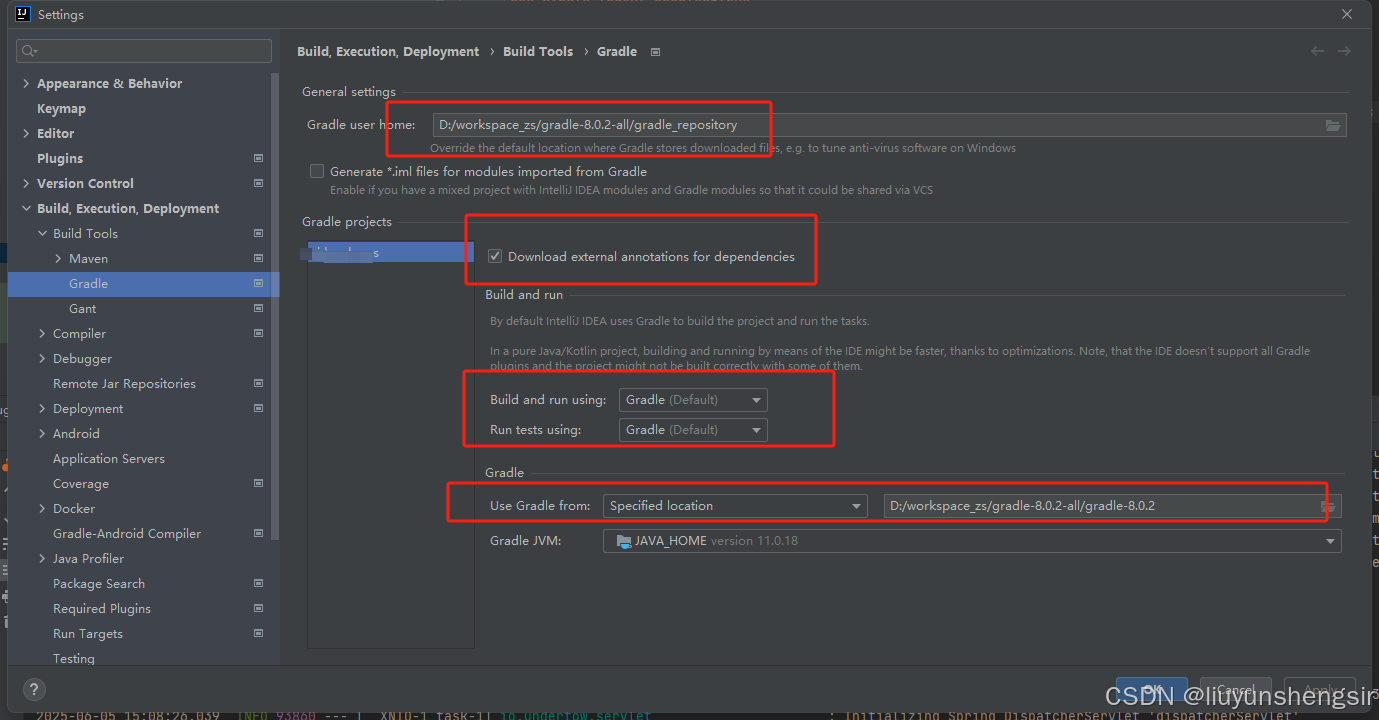Uncheck Download external annotations for dependencies

click(495, 256)
